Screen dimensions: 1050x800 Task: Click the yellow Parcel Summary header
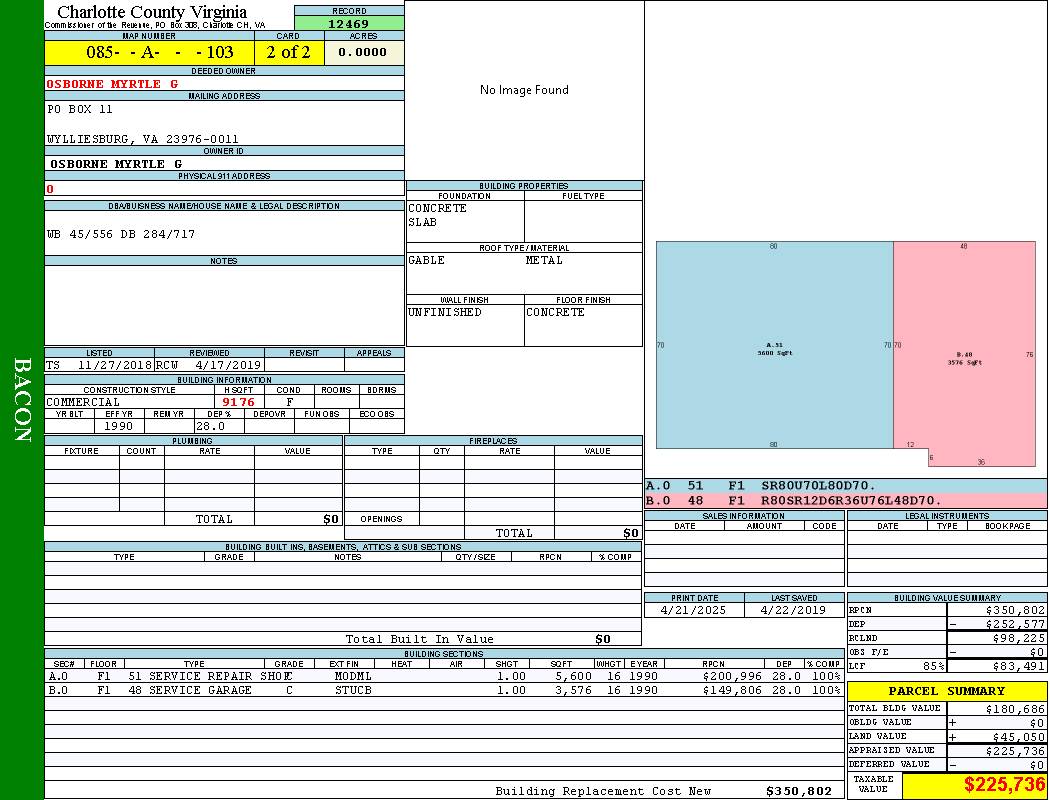click(947, 691)
